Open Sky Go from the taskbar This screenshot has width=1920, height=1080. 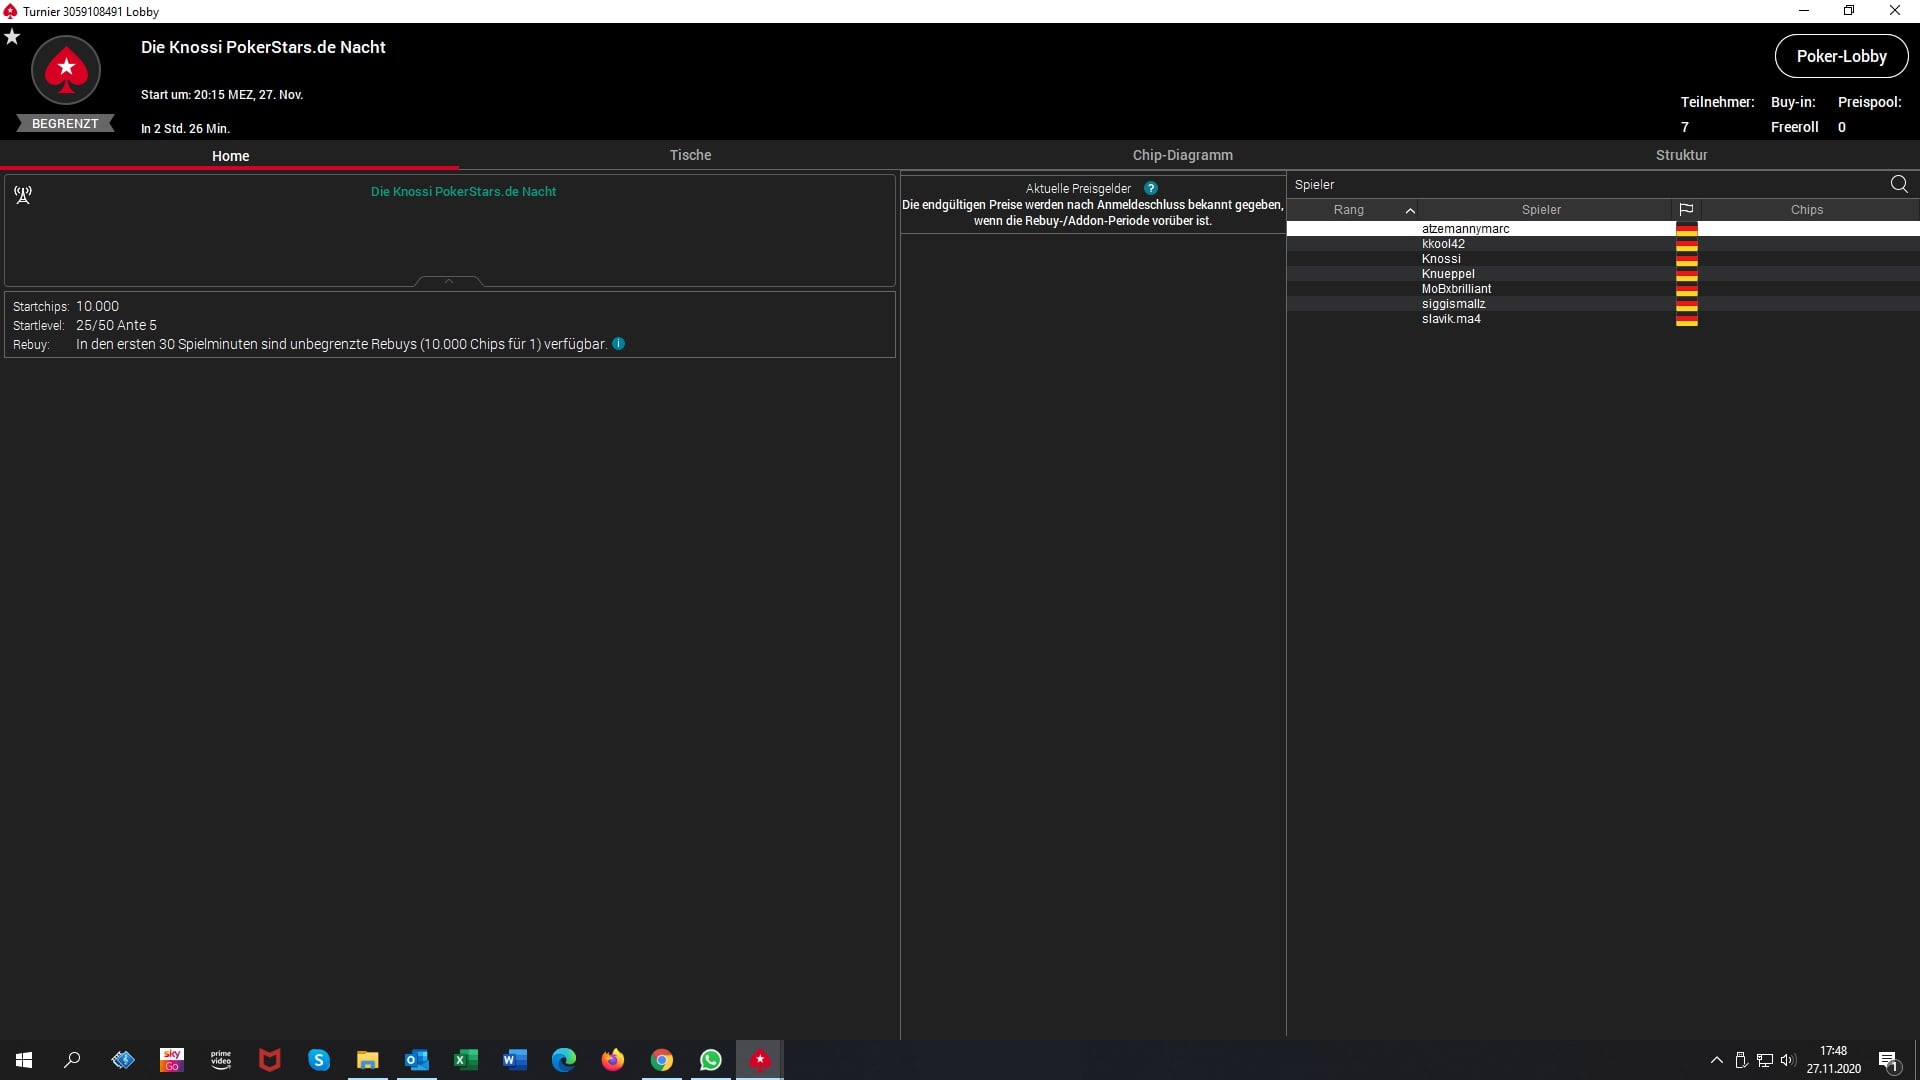172,1060
